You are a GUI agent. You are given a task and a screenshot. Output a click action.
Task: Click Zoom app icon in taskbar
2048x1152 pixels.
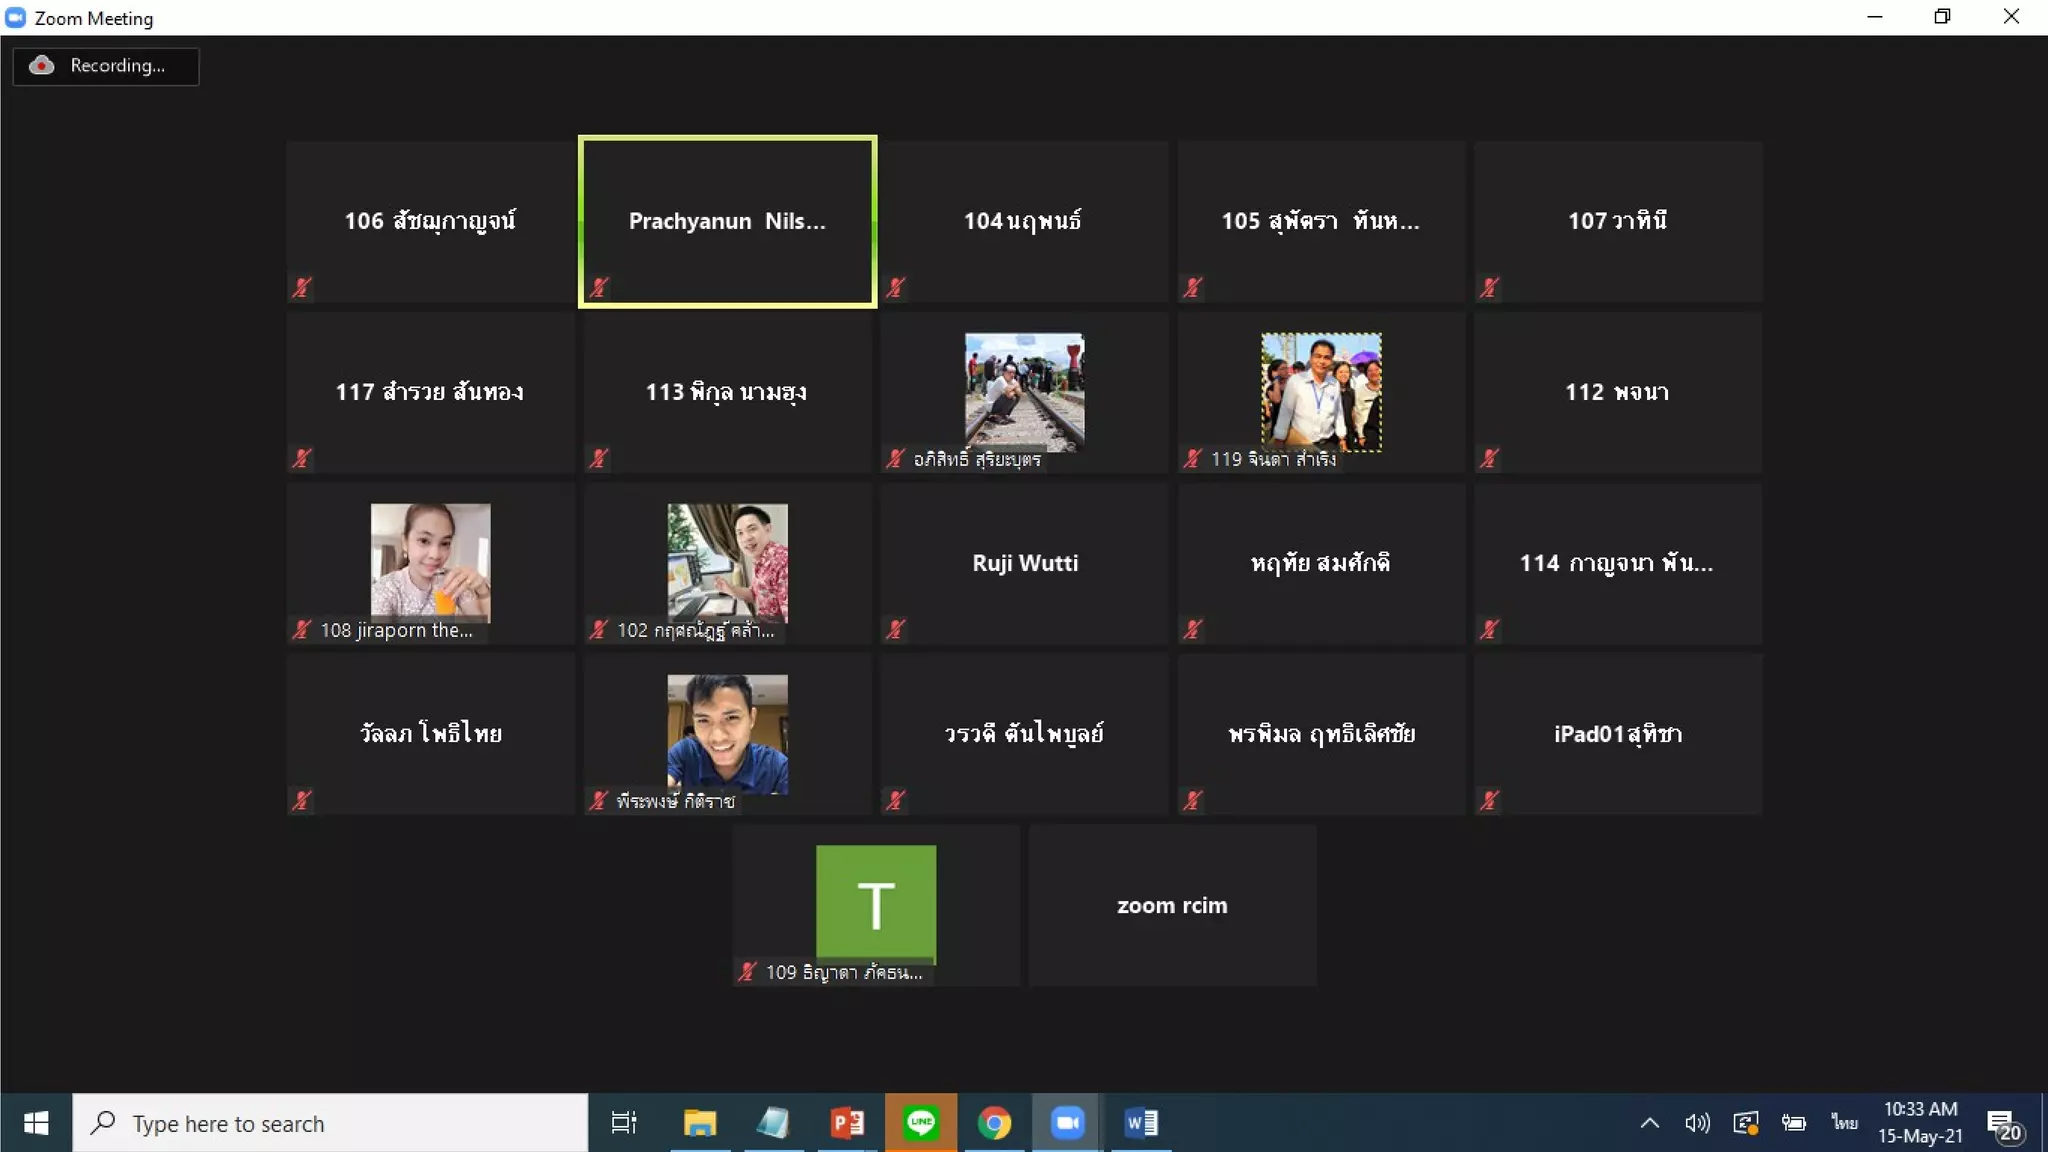1067,1123
